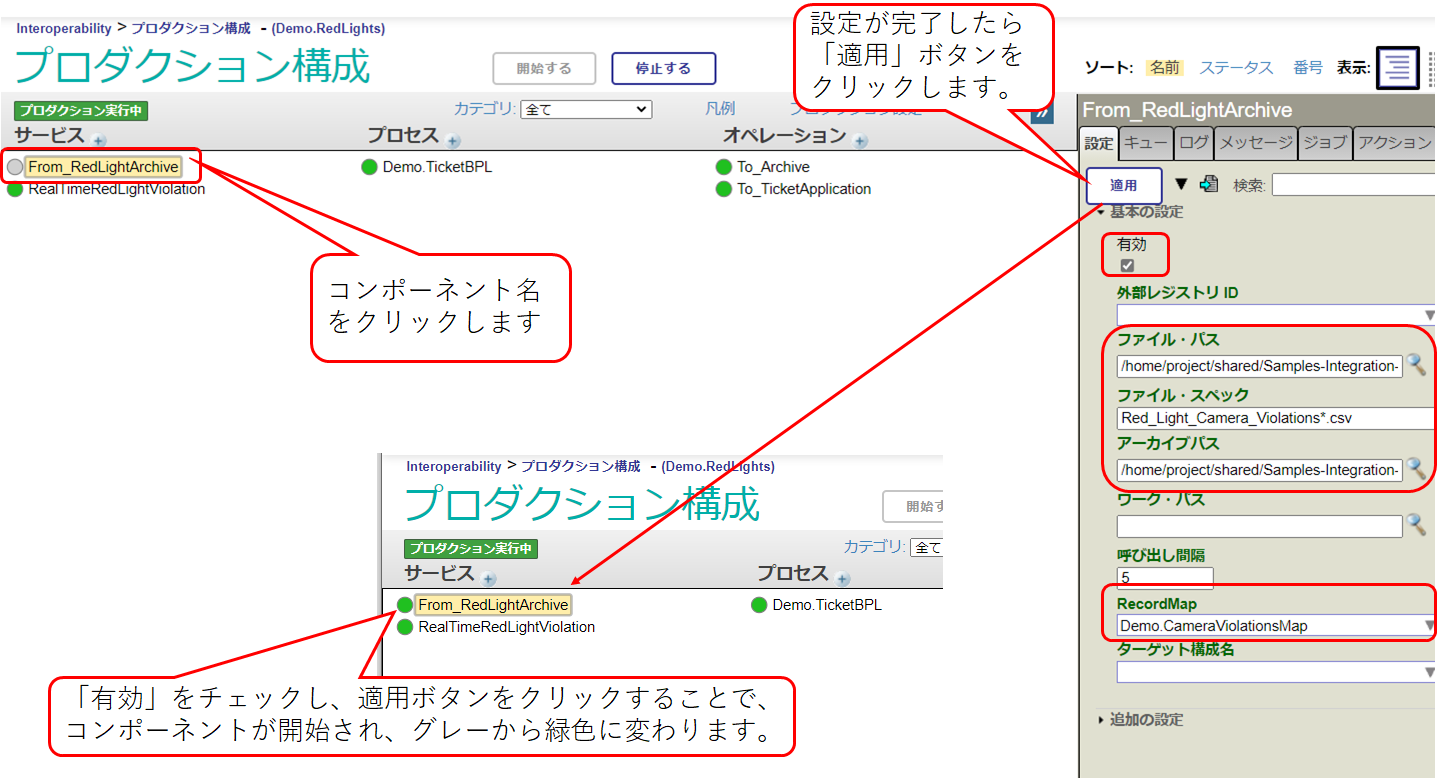Uncheck the 有効 (enabled) checkbox
The image size is (1437, 778).
[1127, 265]
